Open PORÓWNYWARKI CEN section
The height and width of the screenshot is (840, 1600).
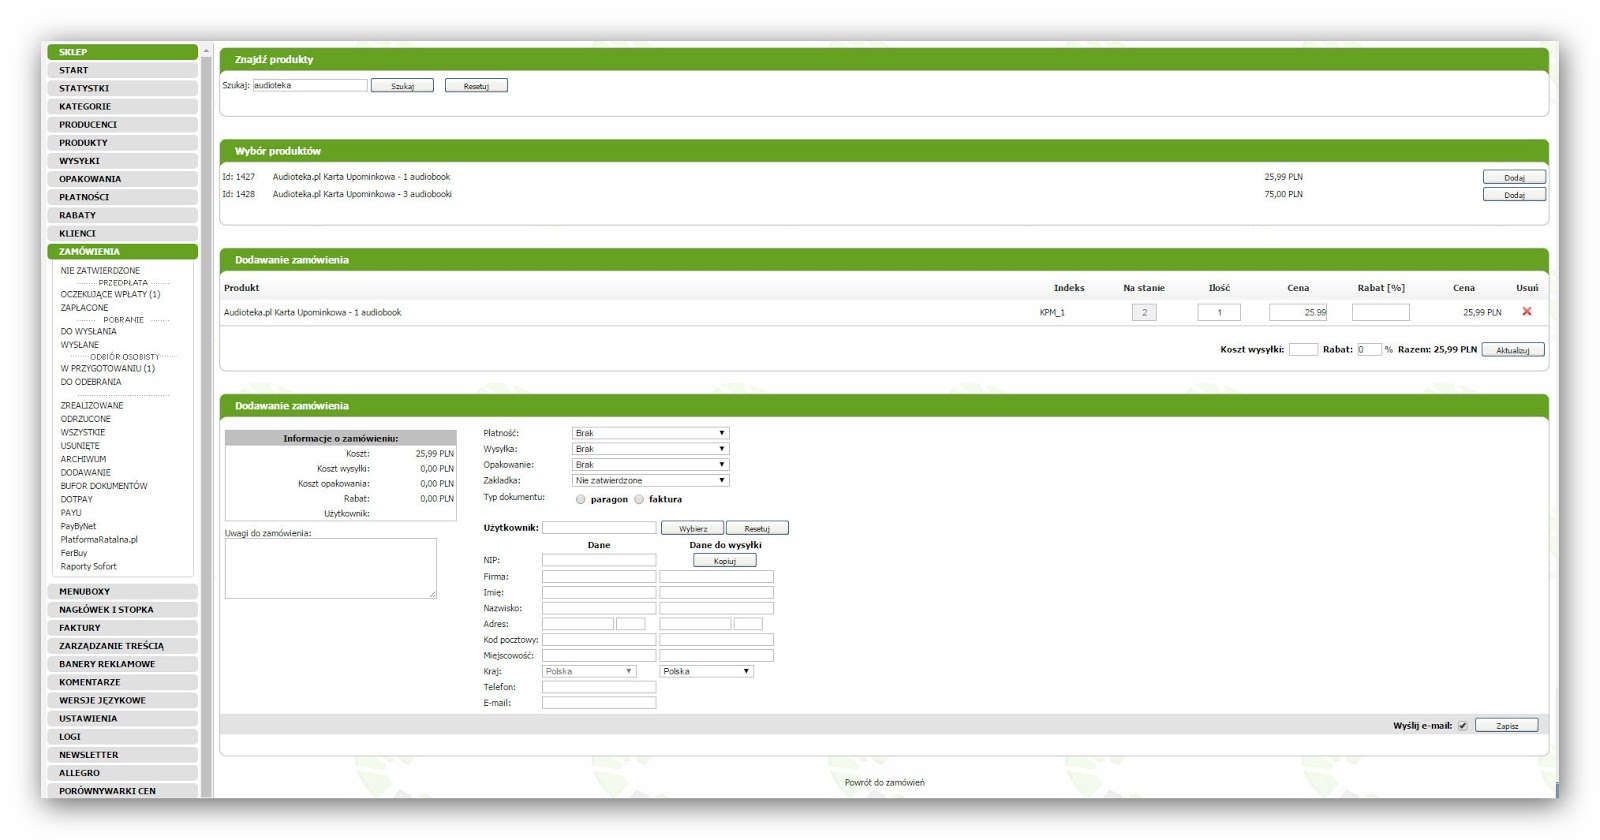click(x=122, y=791)
